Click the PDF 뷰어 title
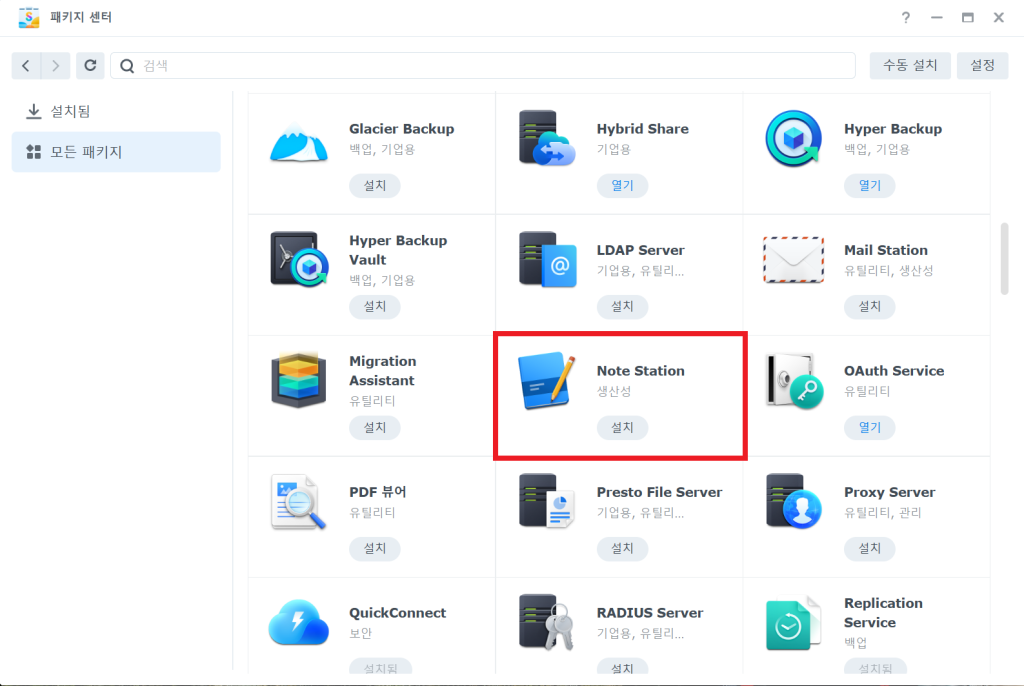 [378, 492]
